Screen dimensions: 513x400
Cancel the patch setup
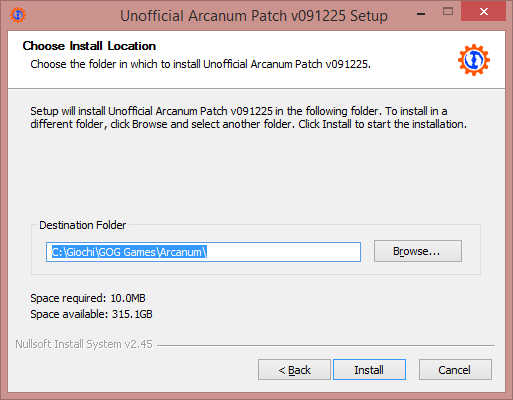455,370
